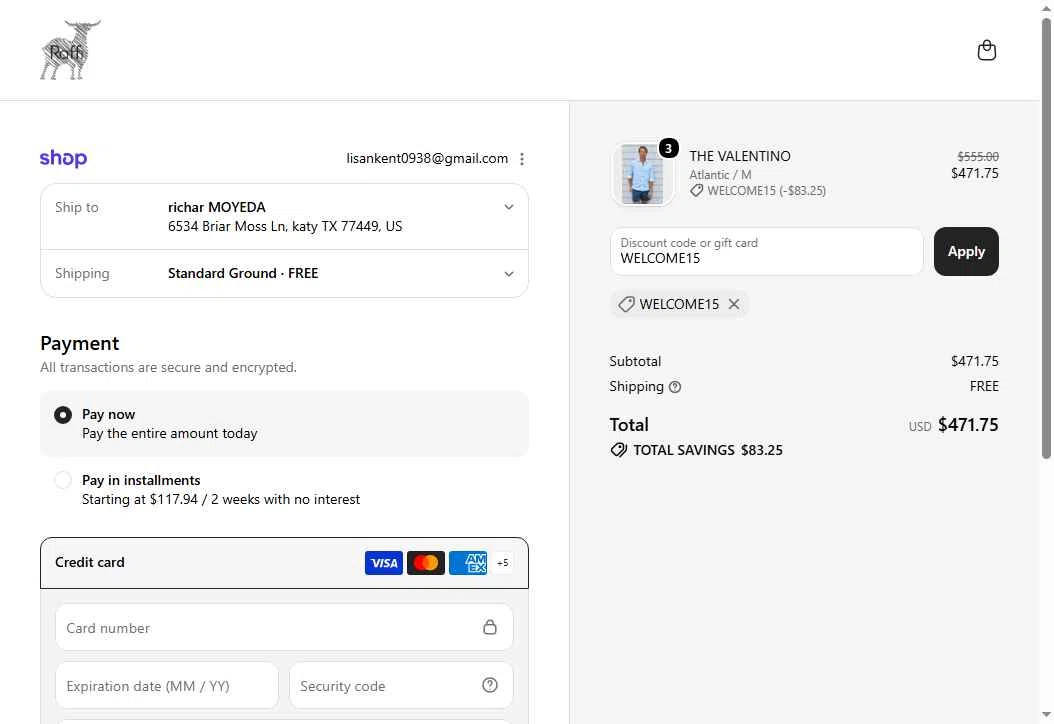Select the Pay in installments option
This screenshot has width=1054, height=724.
63,480
